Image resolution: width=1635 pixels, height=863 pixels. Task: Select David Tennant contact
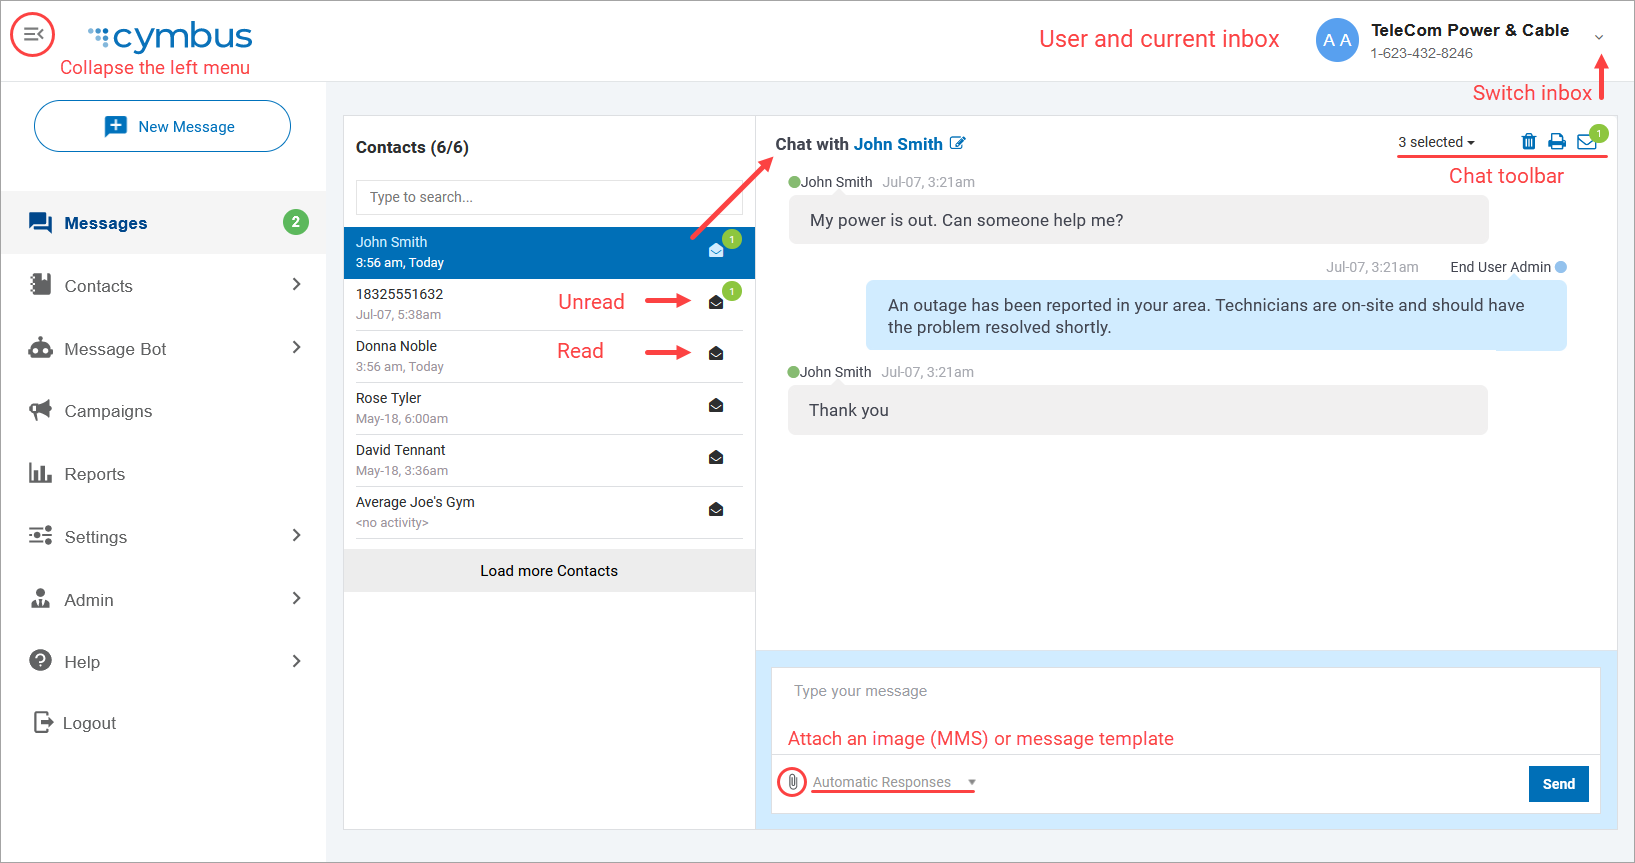549,460
